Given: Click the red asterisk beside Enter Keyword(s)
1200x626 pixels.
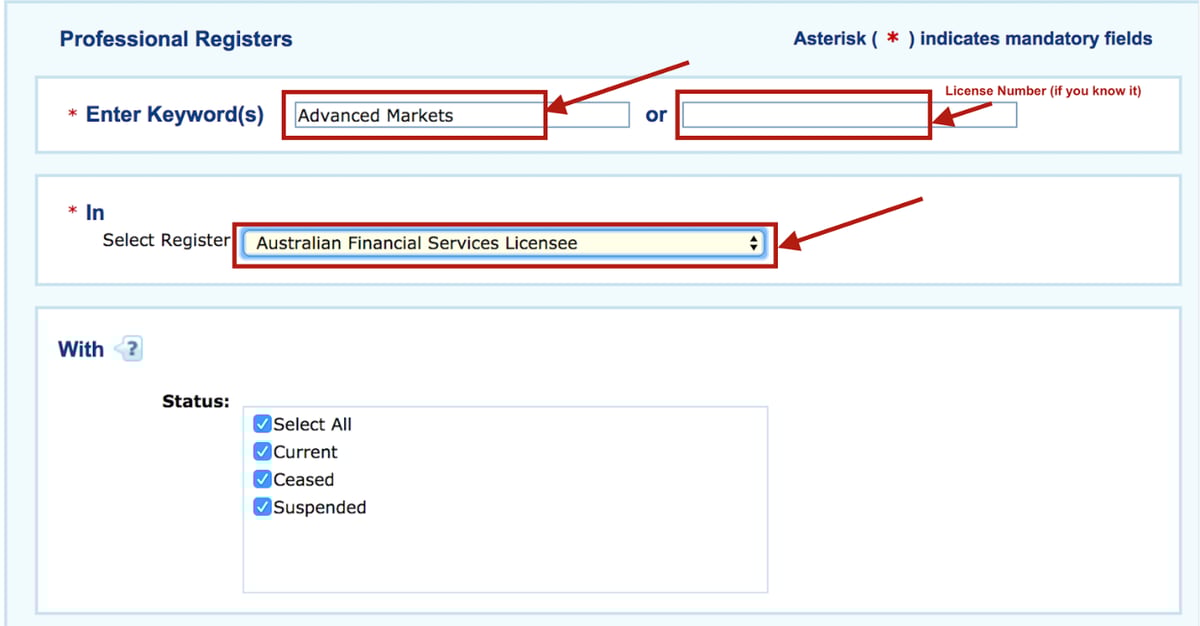Looking at the screenshot, I should (71, 113).
